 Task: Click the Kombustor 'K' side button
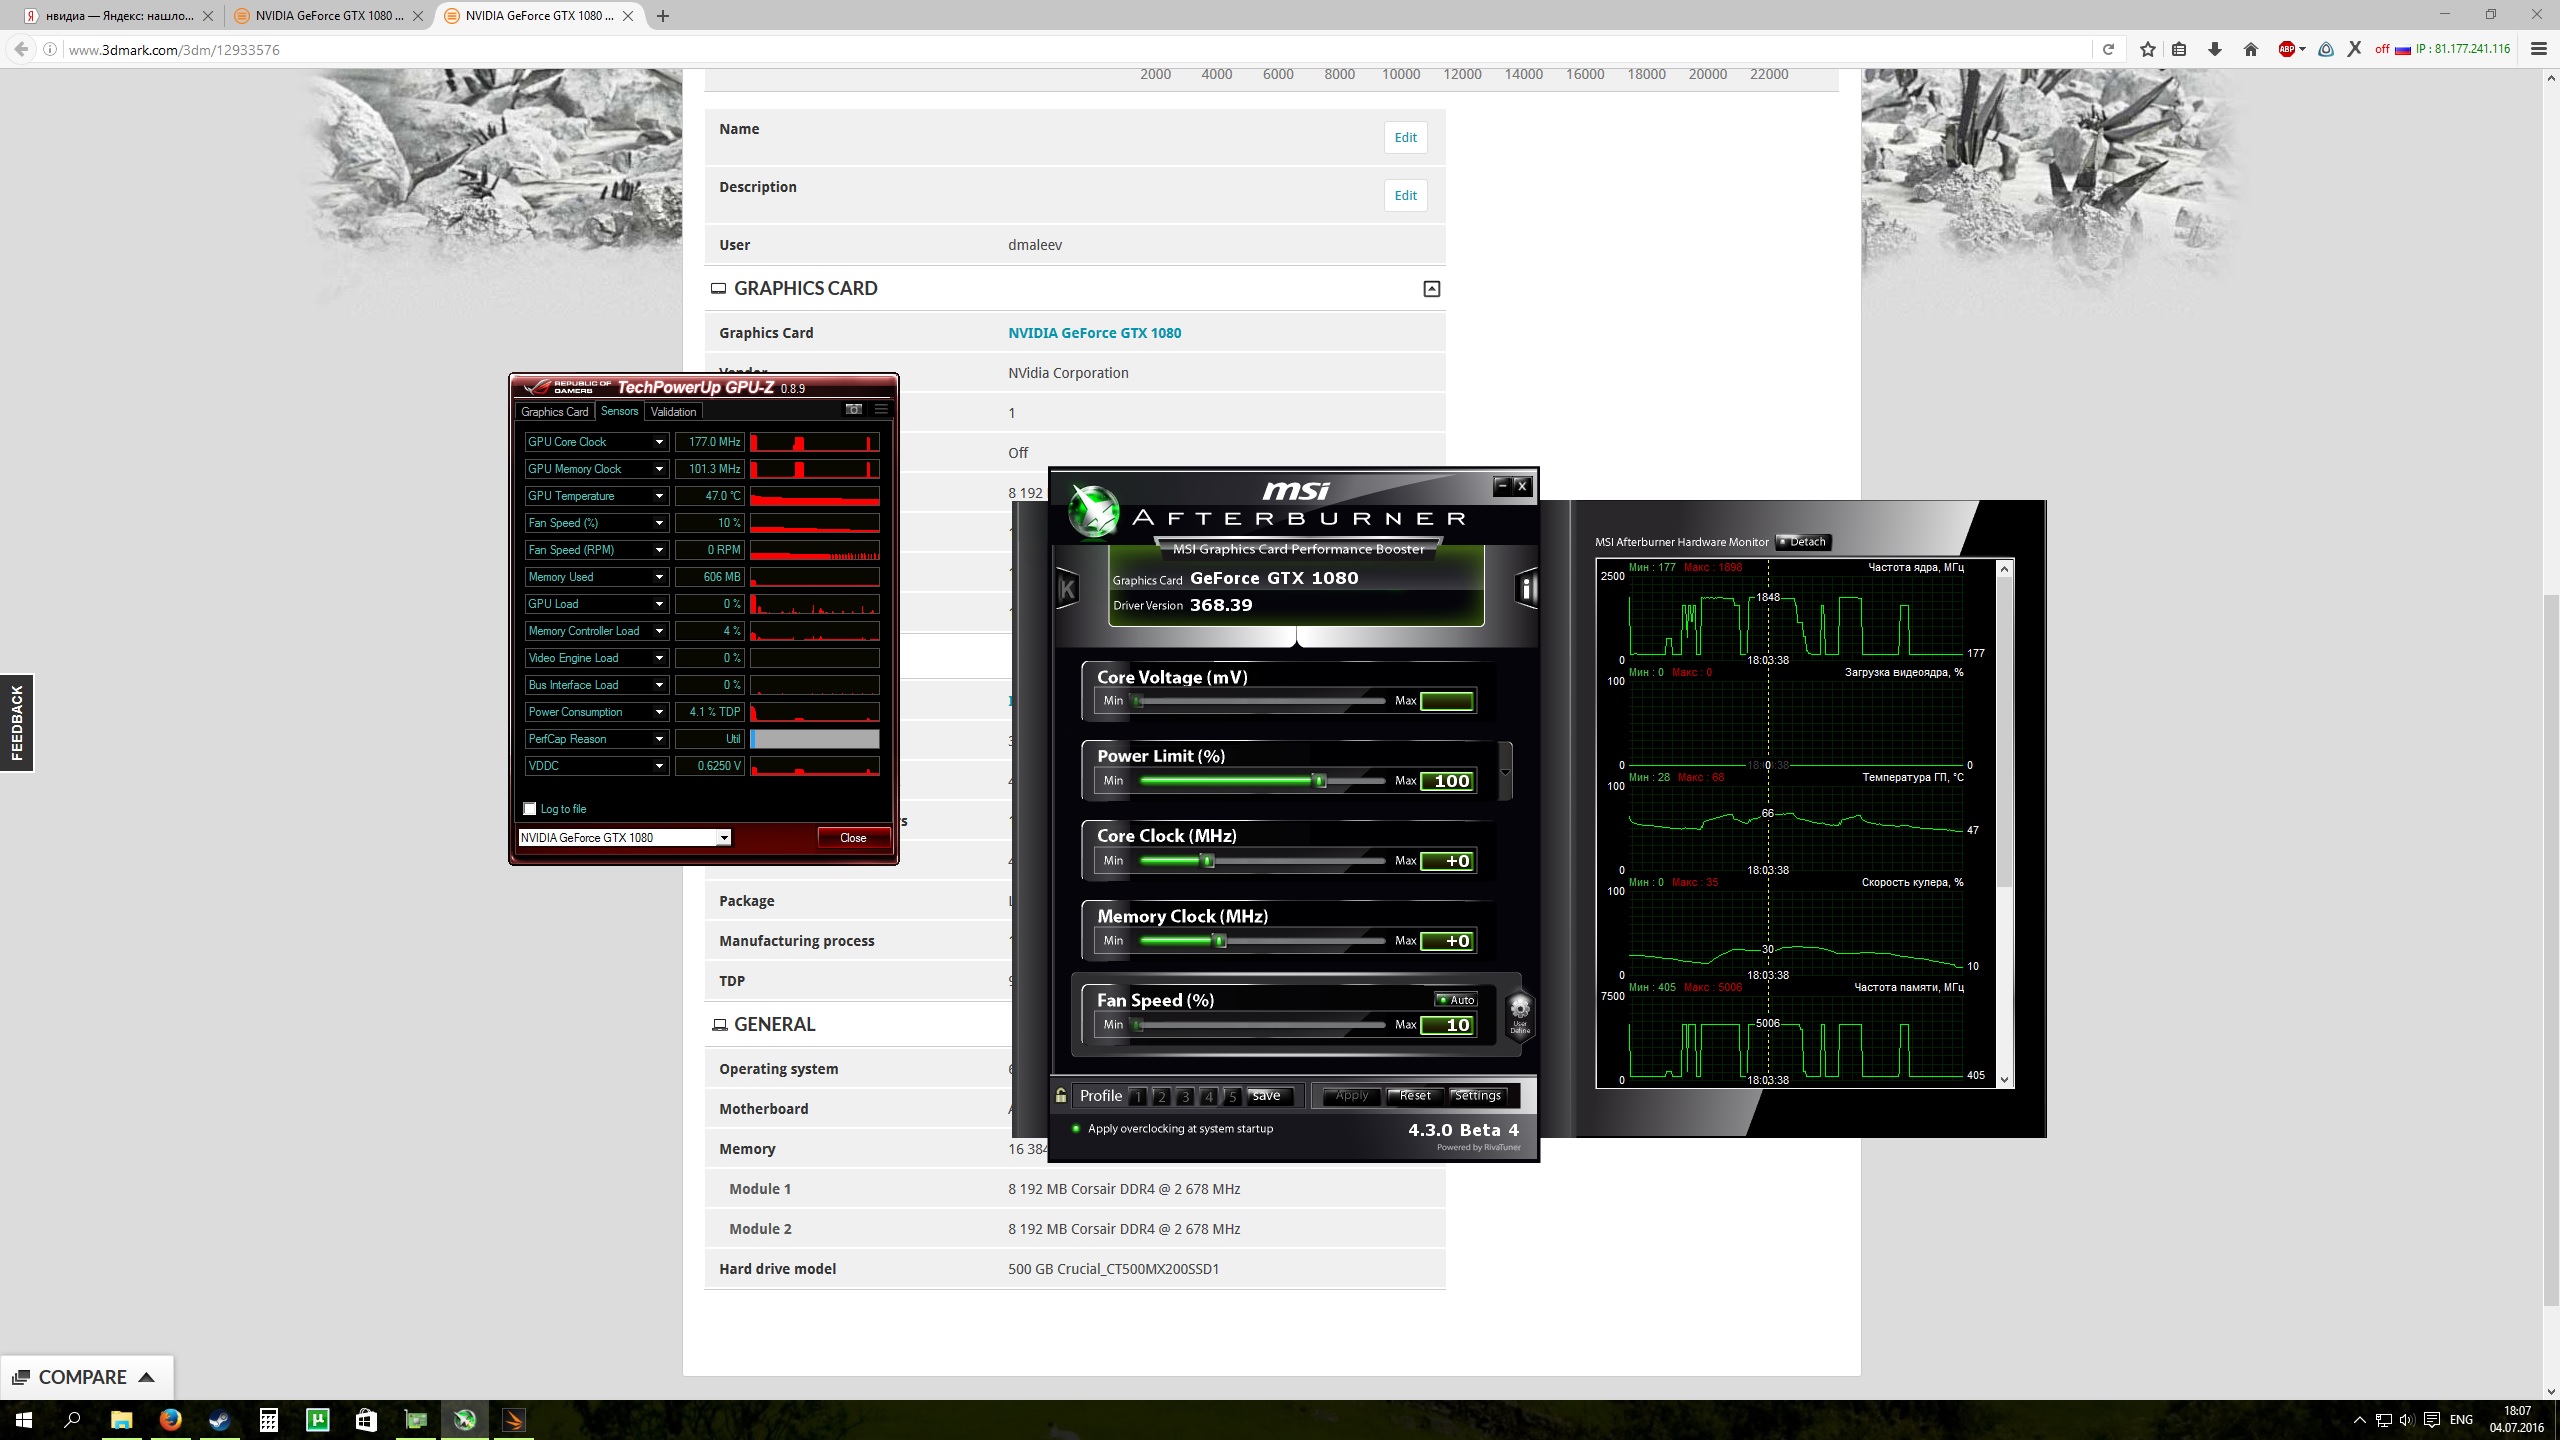pos(1067,589)
